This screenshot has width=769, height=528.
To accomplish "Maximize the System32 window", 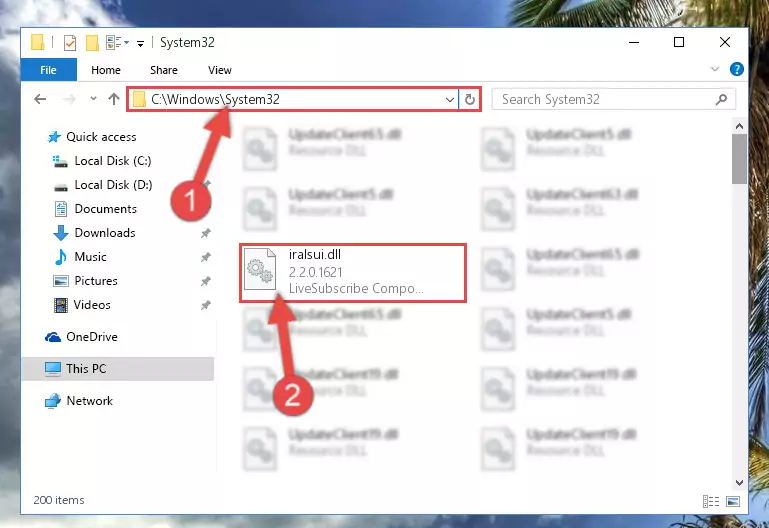I will click(x=679, y=42).
